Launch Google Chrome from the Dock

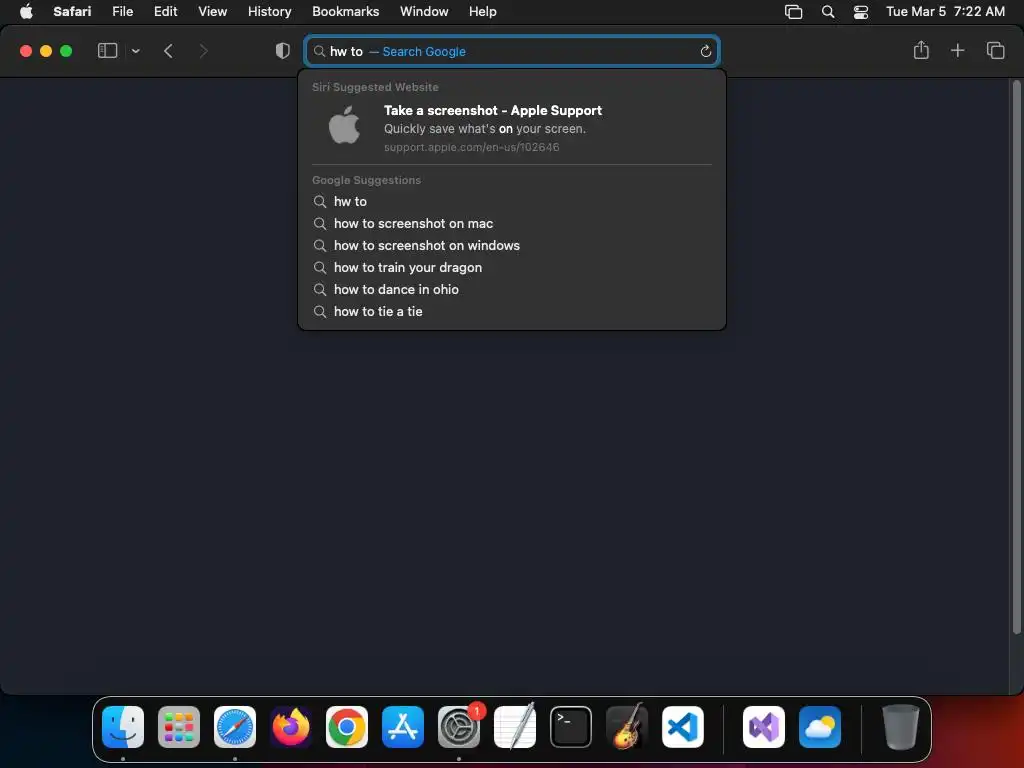347,727
